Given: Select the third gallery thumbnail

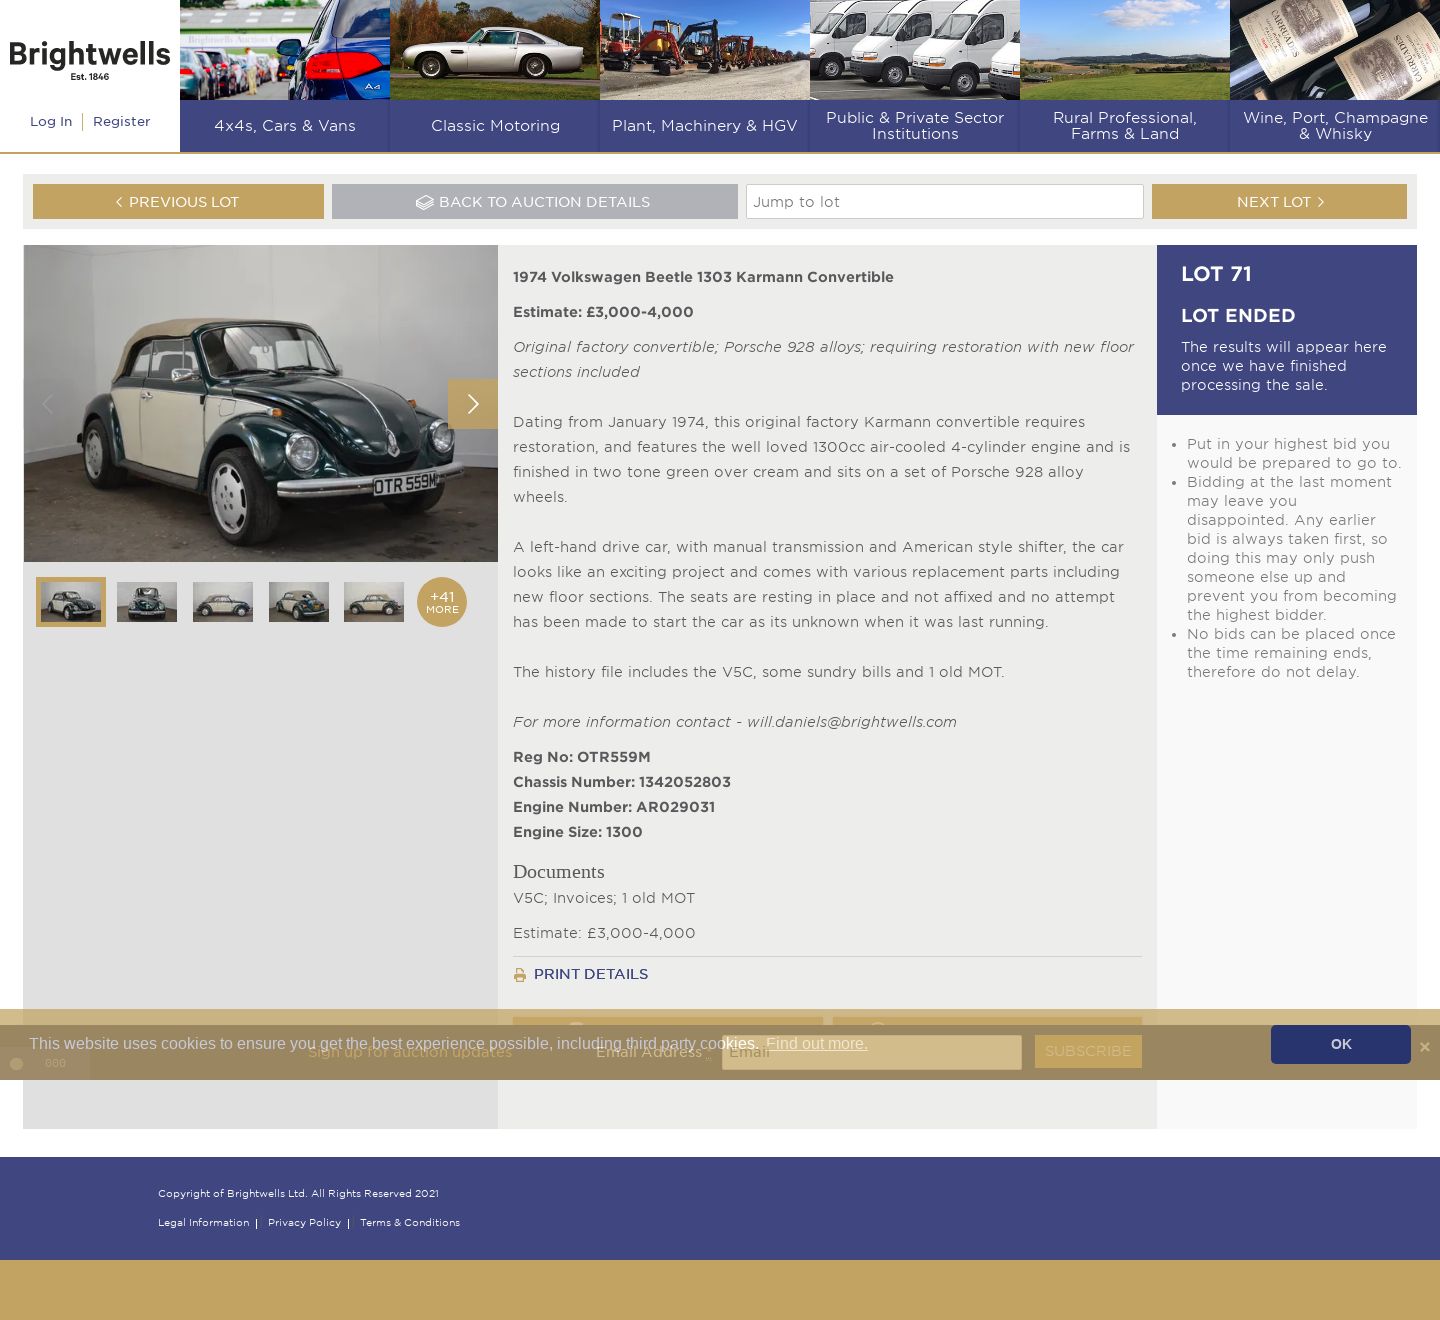Looking at the screenshot, I should point(223,602).
